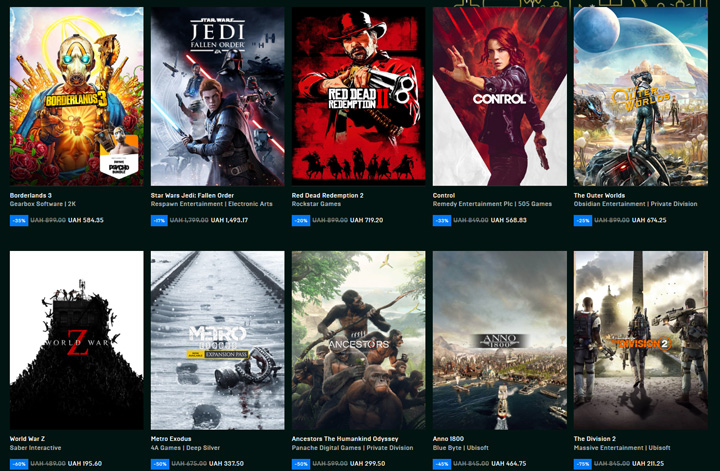Open the Borderlands 3 cover art
The image size is (720, 471).
[77, 96]
